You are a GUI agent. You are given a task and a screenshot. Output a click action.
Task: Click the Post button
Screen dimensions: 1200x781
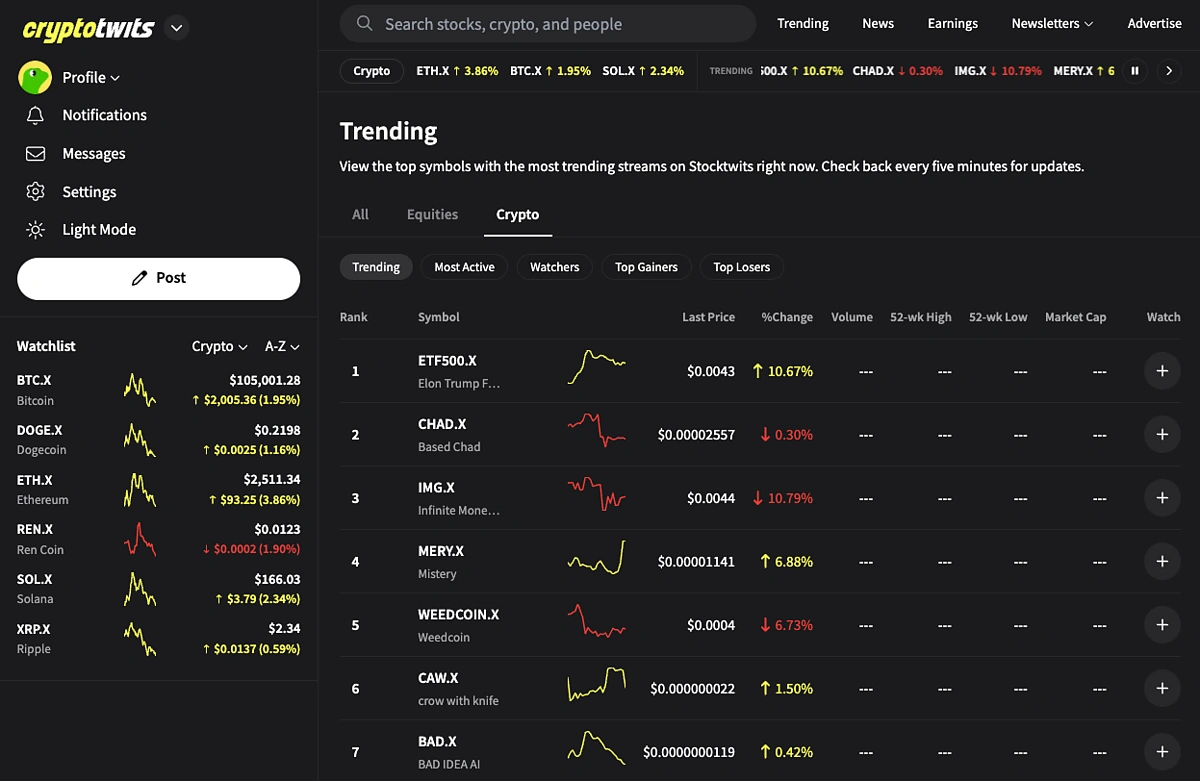[158, 278]
